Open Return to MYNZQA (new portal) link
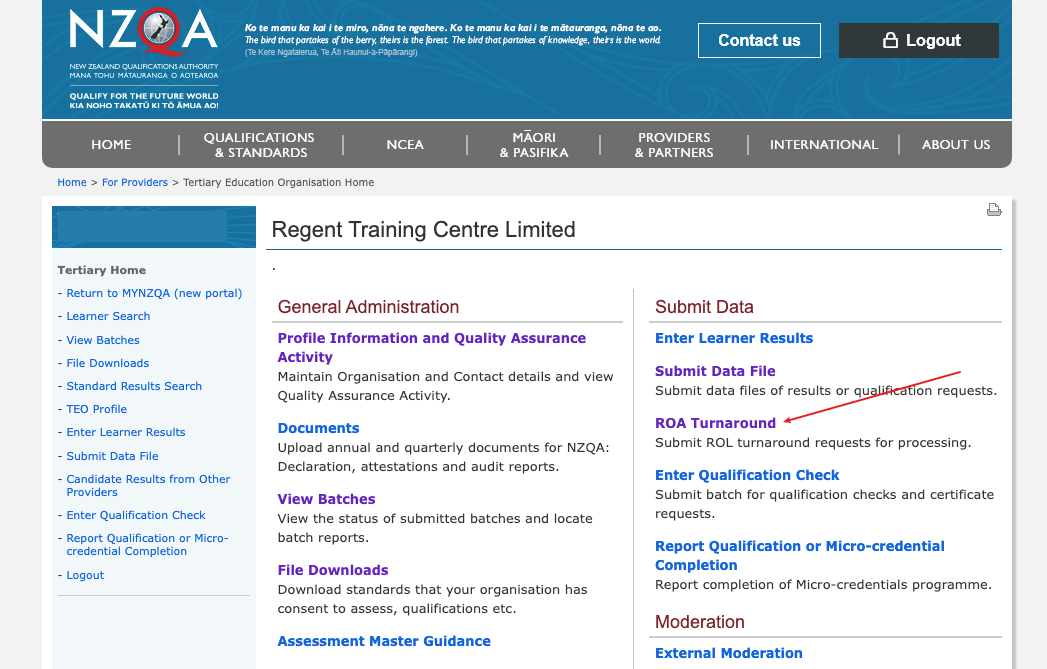1047x669 pixels. click(154, 293)
